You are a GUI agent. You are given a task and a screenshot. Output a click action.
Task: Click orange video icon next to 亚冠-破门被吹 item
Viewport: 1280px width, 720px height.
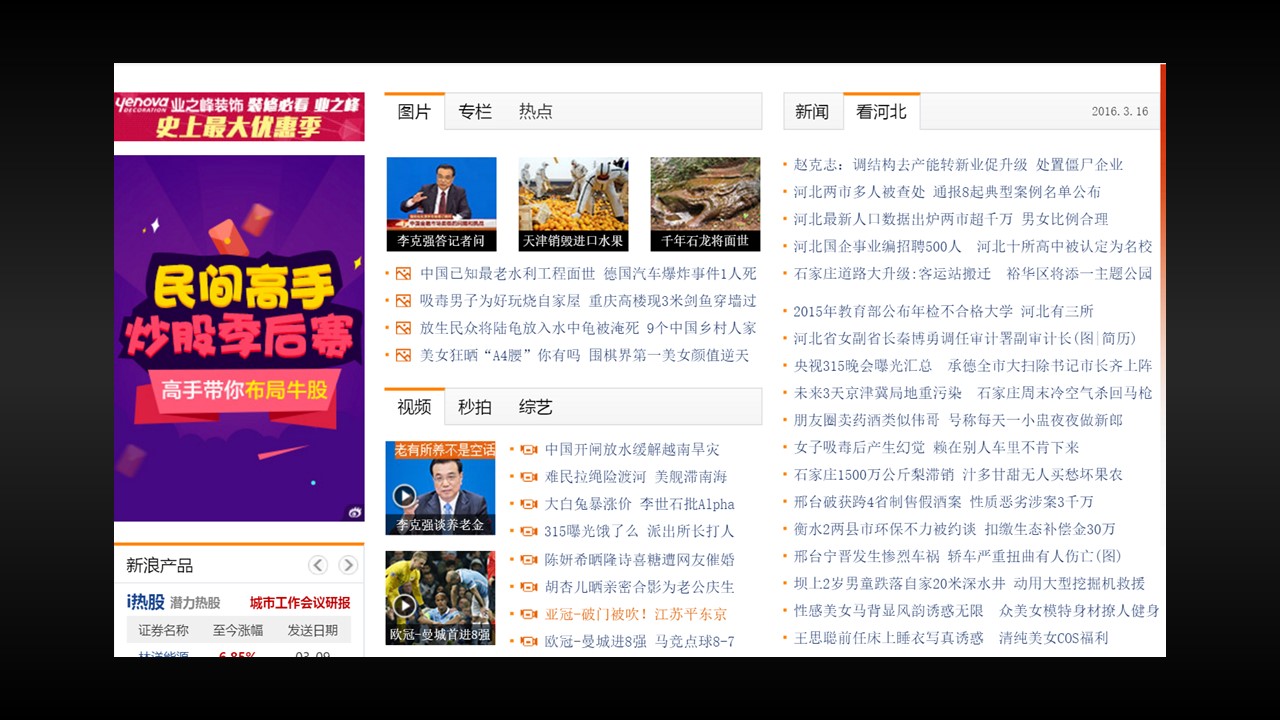click(529, 614)
